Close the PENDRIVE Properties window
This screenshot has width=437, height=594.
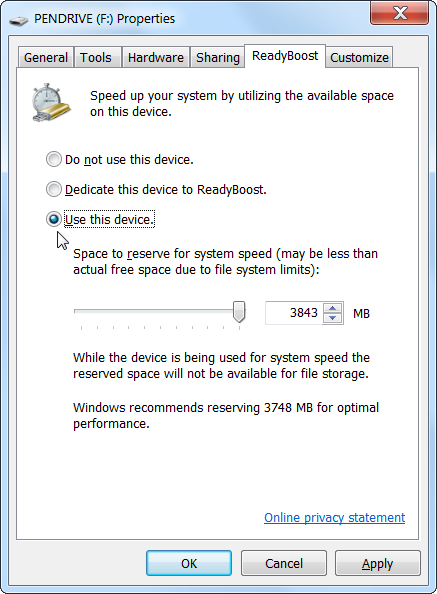click(x=399, y=13)
